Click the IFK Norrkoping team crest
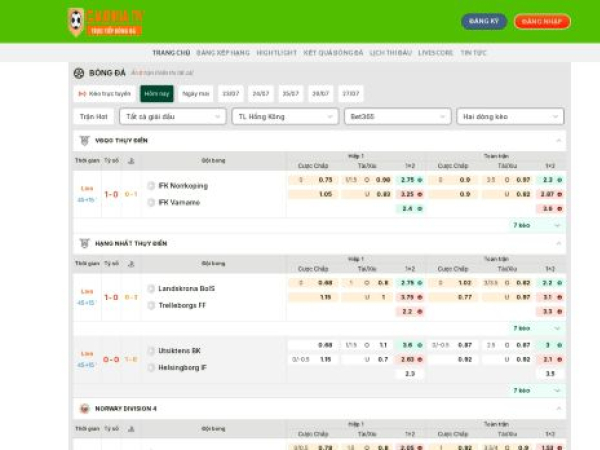Image resolution: width=600 pixels, height=450 pixels. pos(151,186)
